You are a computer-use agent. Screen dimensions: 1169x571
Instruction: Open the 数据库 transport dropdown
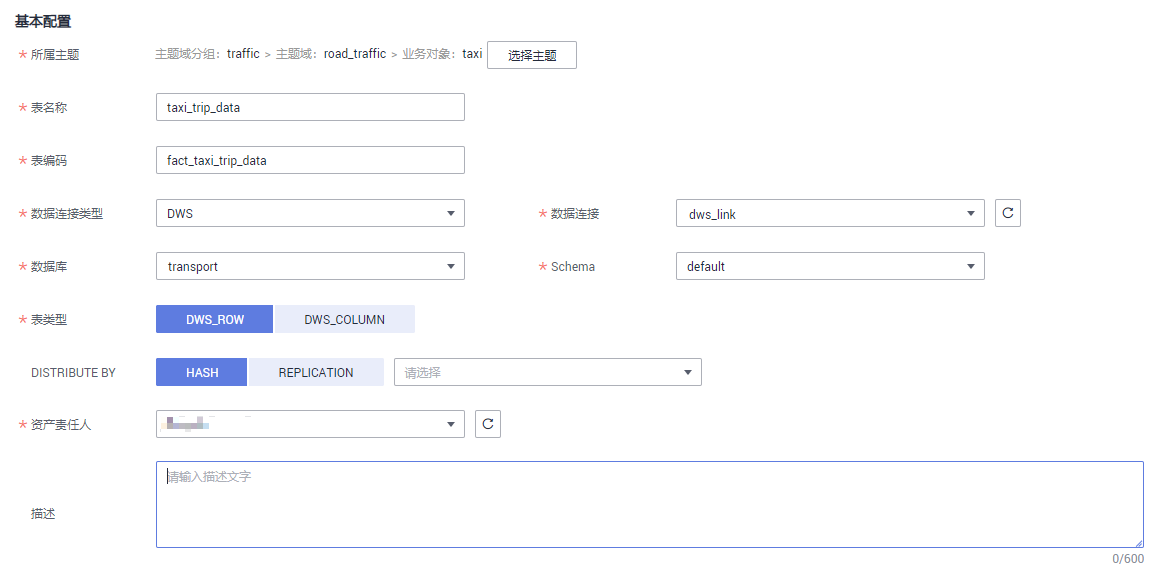[310, 266]
